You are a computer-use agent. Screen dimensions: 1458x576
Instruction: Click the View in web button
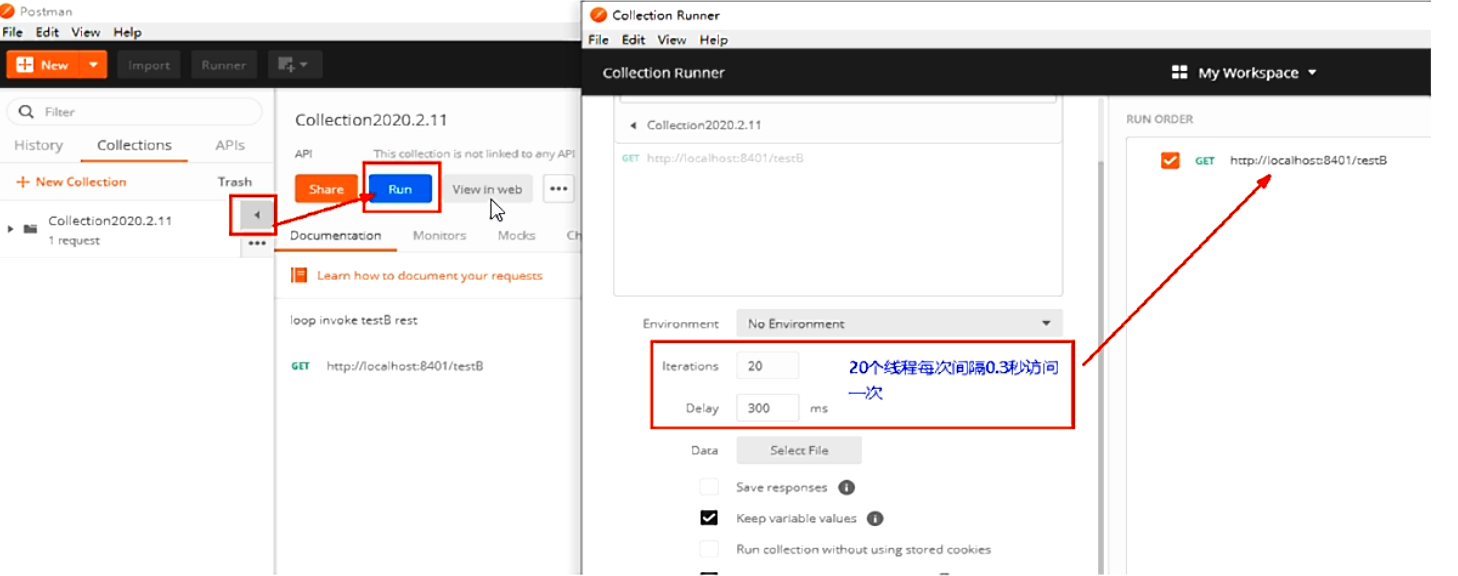pyautogui.click(x=487, y=189)
